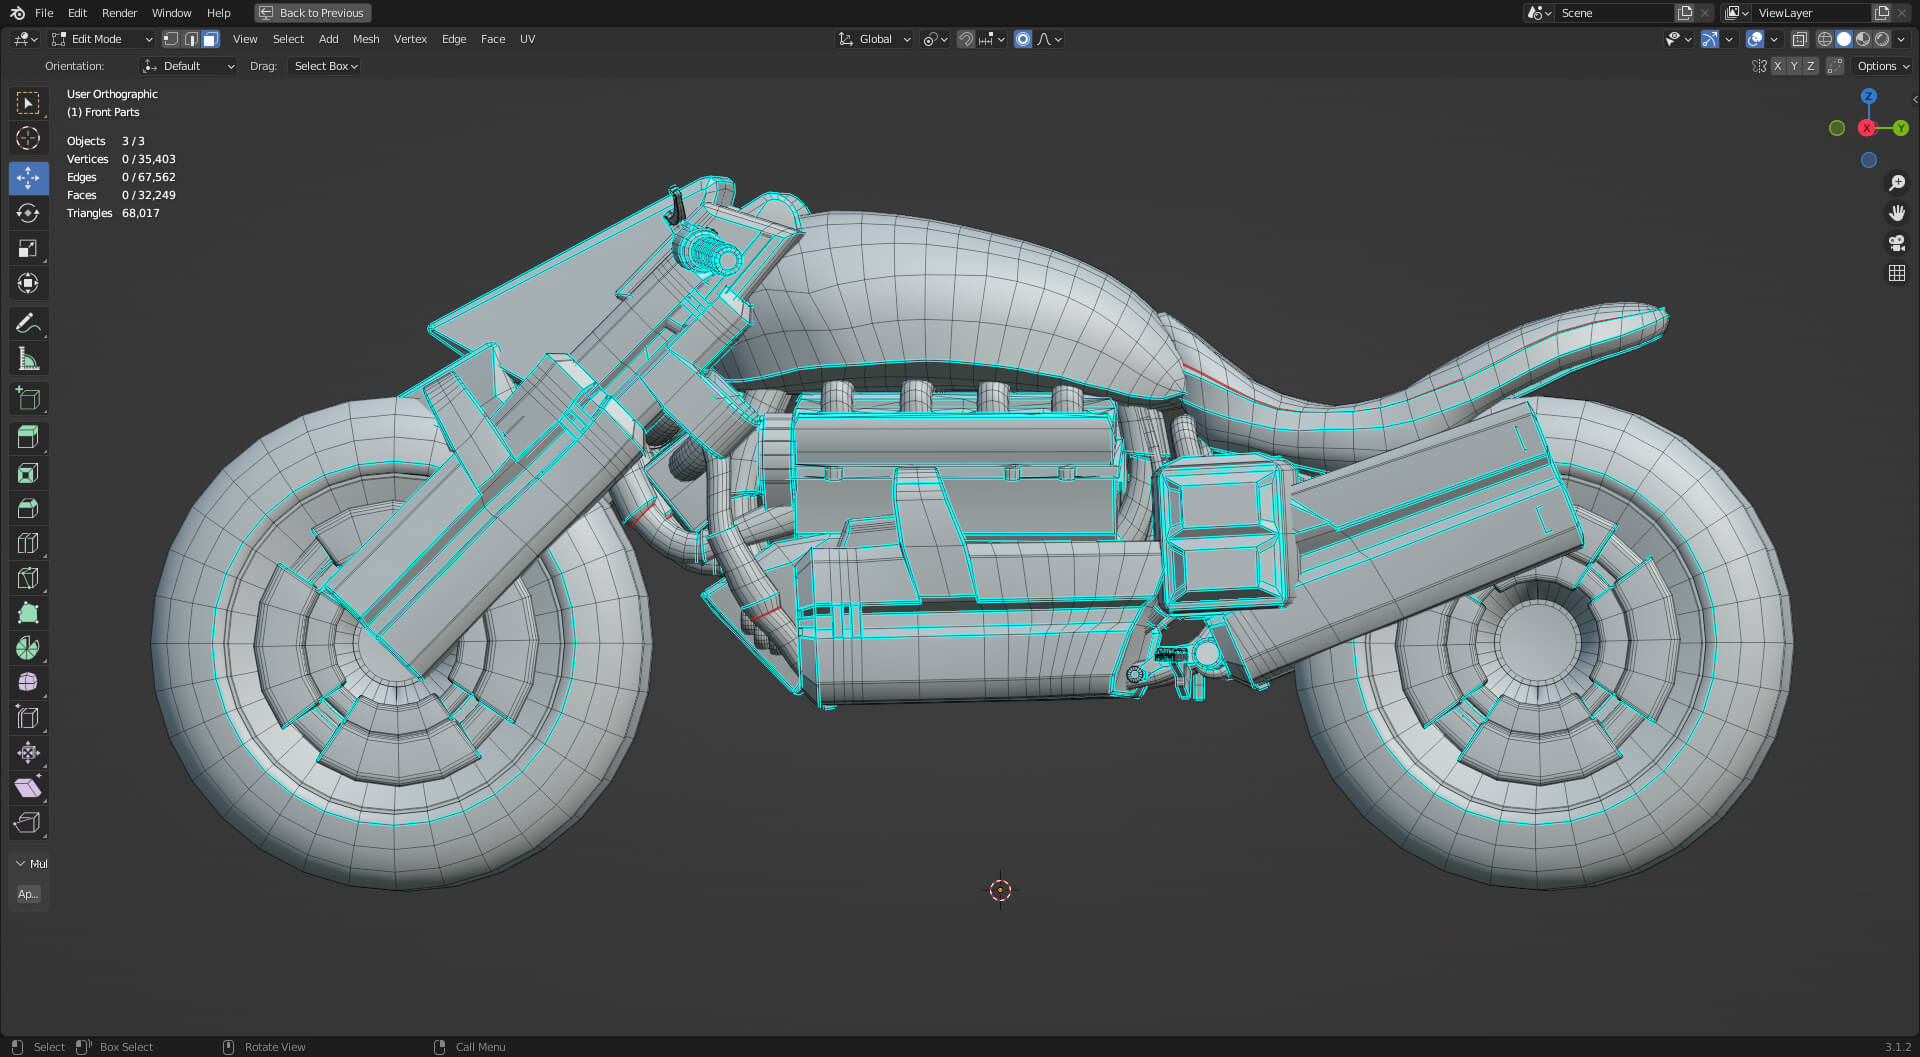Enable wireframe viewport shading
Screen dimensions: 1920x1057
coord(1824,39)
